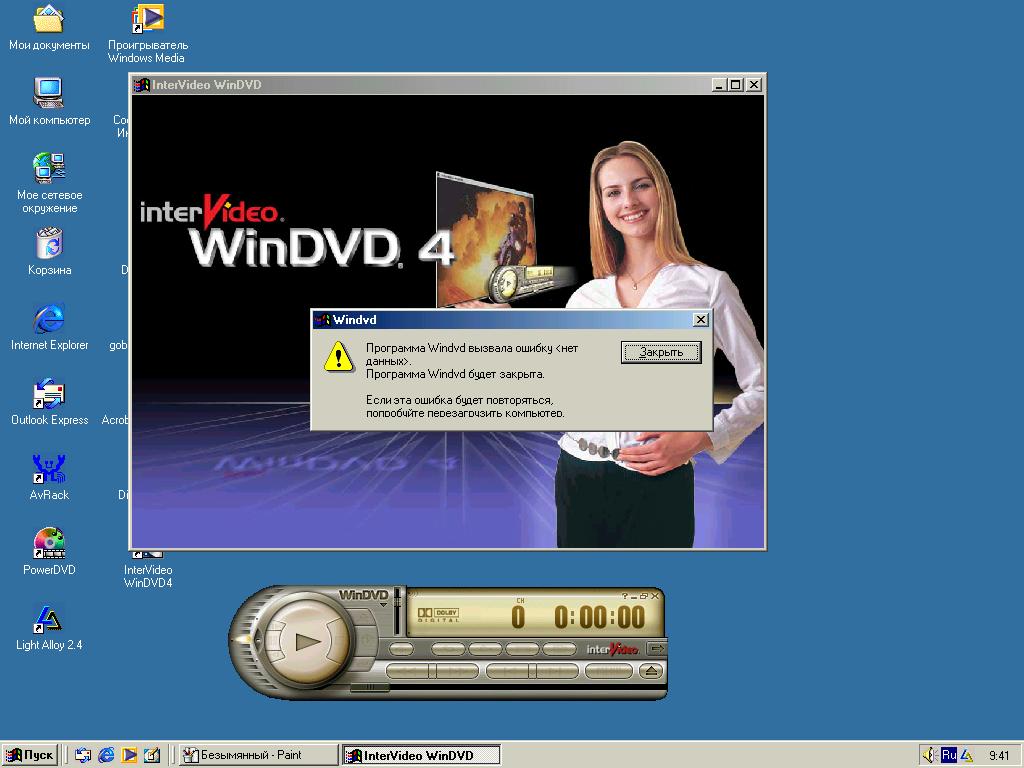Click the Windvd dialog title bar text
This screenshot has width=1024, height=768.
[x=355, y=319]
